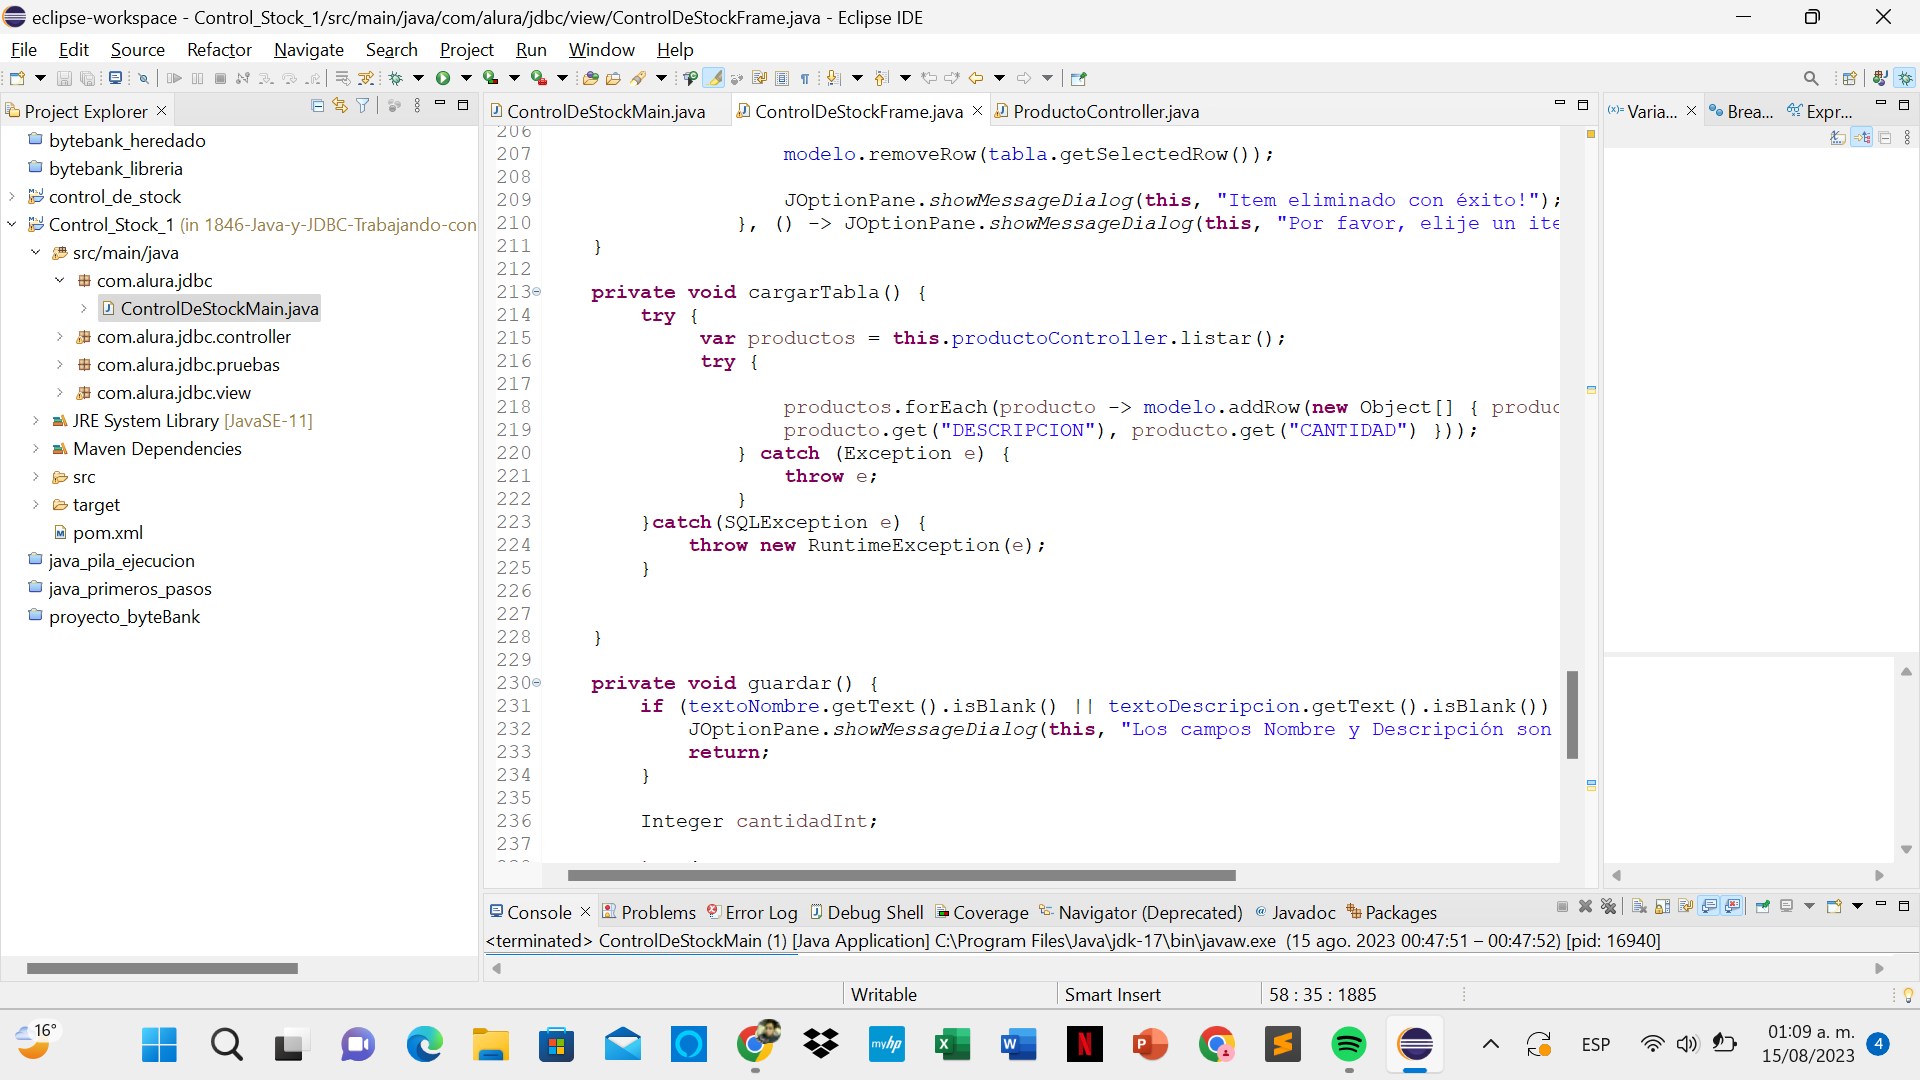Screen dimensions: 1920x1080
Task: Click the Next Annotation arrow icon
Action: coord(833,78)
